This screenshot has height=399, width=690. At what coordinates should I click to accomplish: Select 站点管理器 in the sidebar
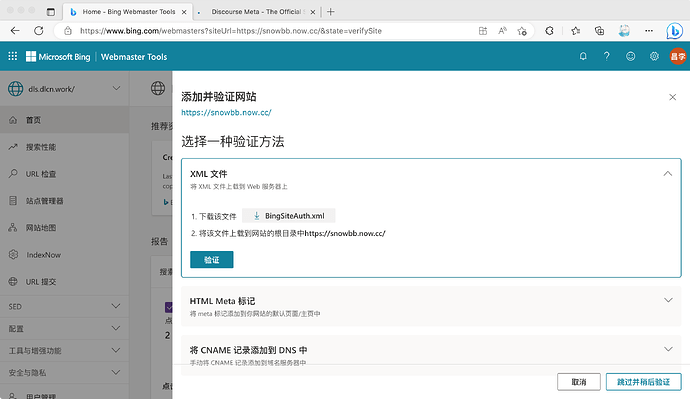tap(64, 201)
